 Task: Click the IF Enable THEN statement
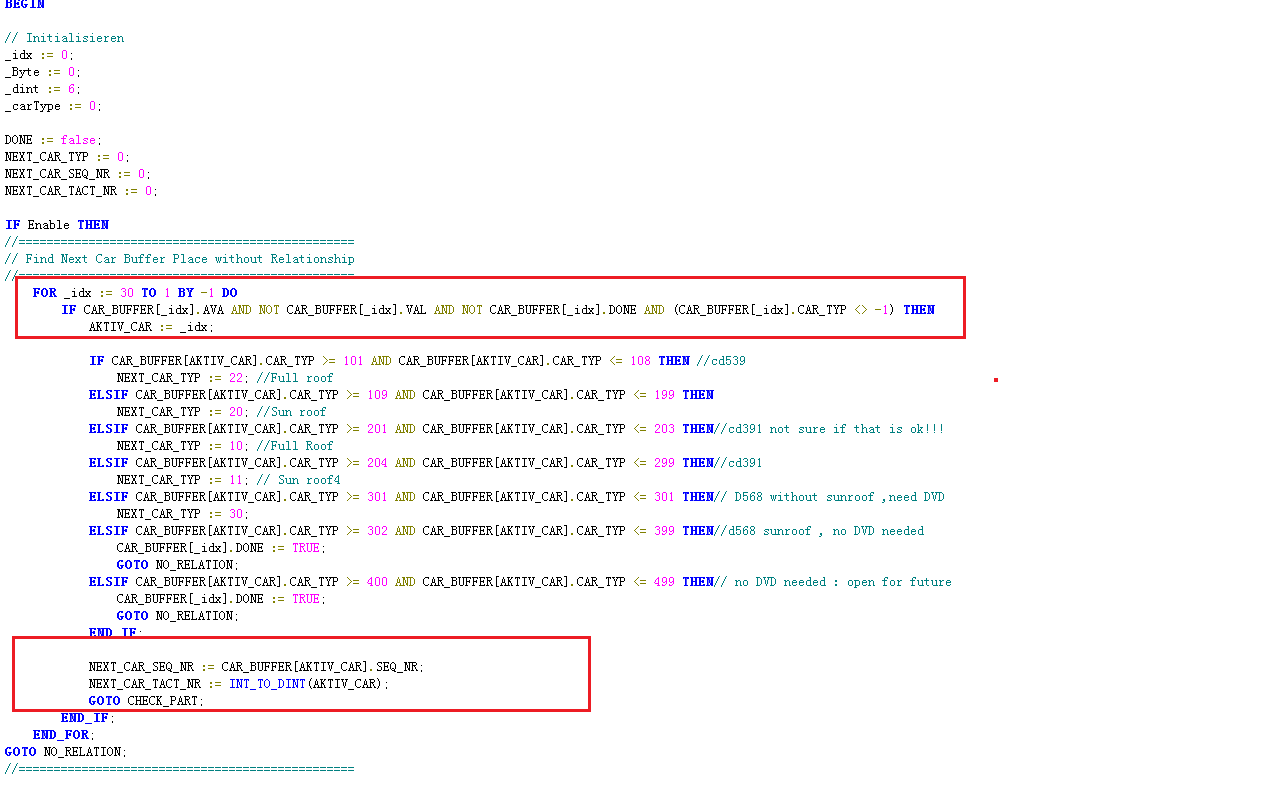point(57,225)
